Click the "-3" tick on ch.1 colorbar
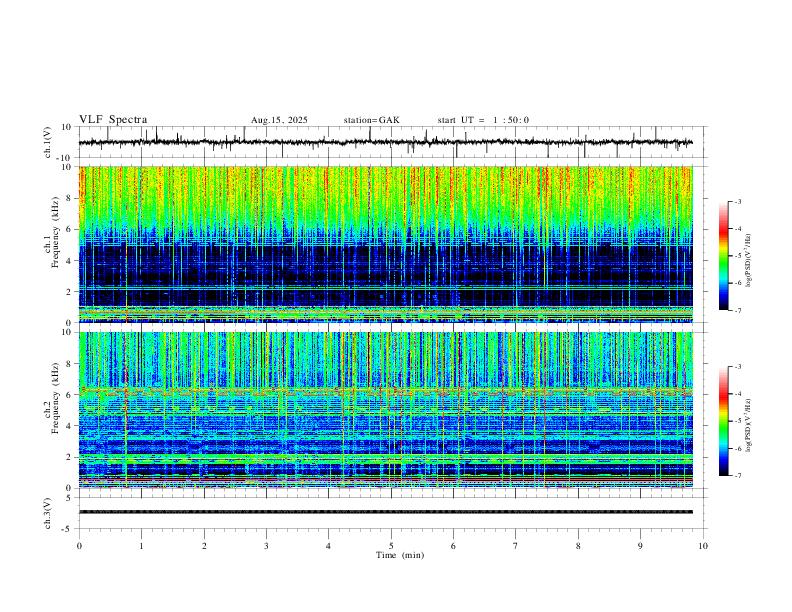This screenshot has height=612, width=792. (737, 201)
